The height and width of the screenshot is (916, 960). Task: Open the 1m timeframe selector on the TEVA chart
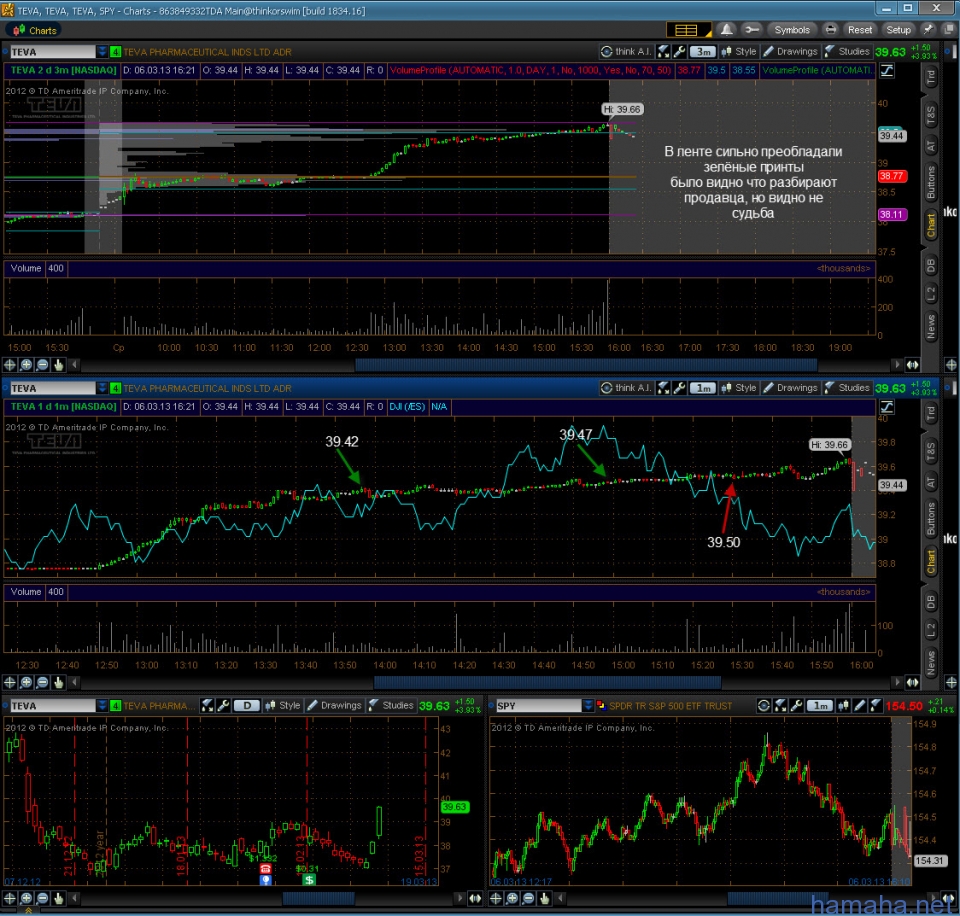point(703,388)
